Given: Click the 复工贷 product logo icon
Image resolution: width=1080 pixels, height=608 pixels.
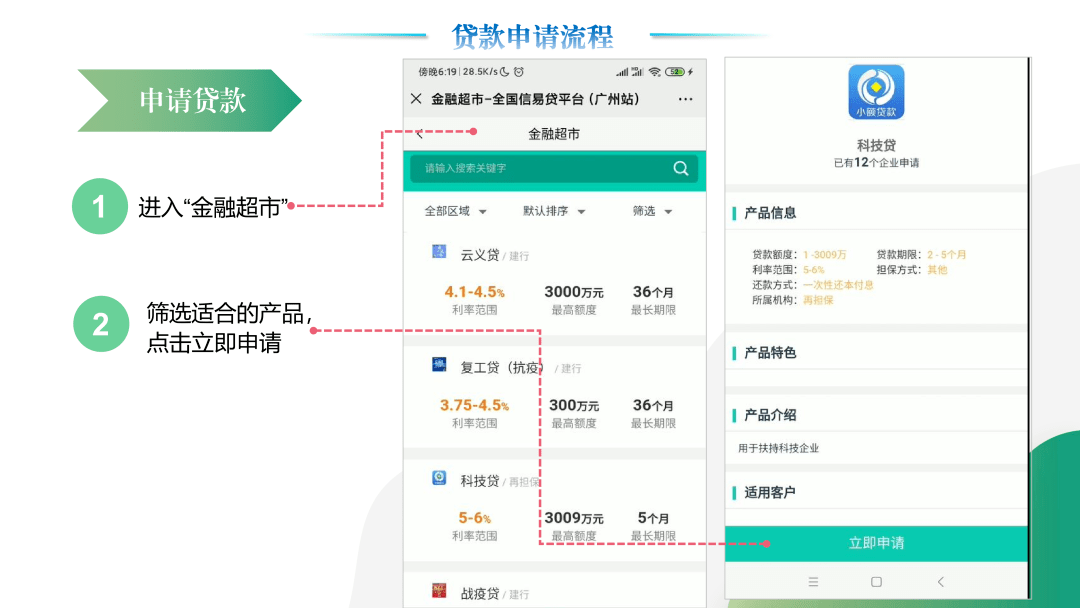Looking at the screenshot, I should [x=439, y=364].
